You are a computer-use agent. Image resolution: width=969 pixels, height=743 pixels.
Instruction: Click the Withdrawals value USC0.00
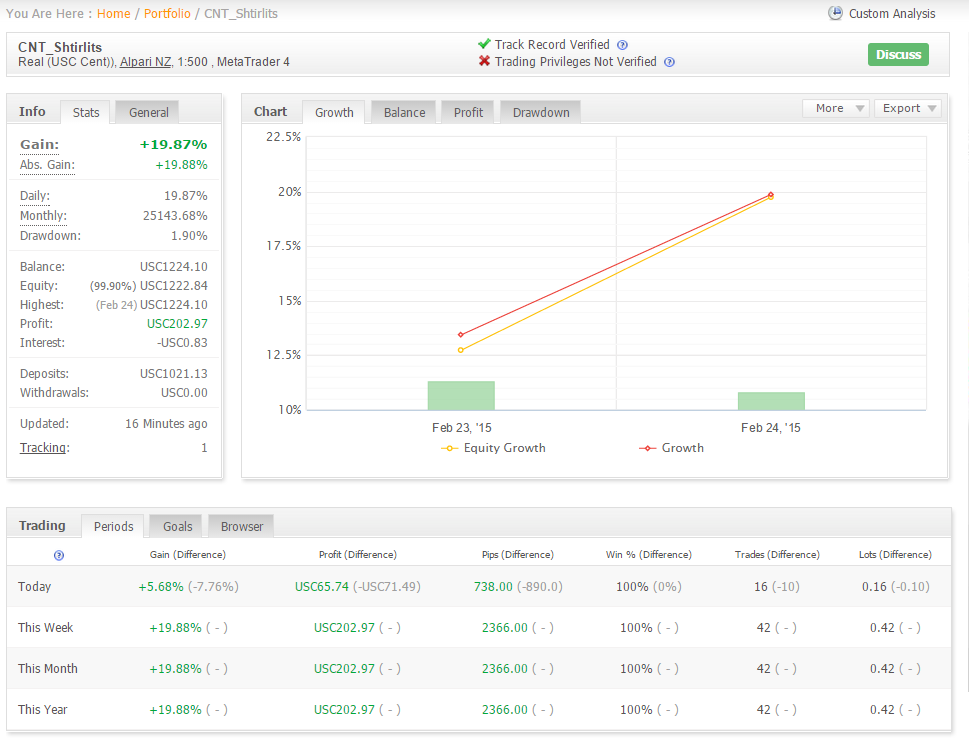(184, 393)
